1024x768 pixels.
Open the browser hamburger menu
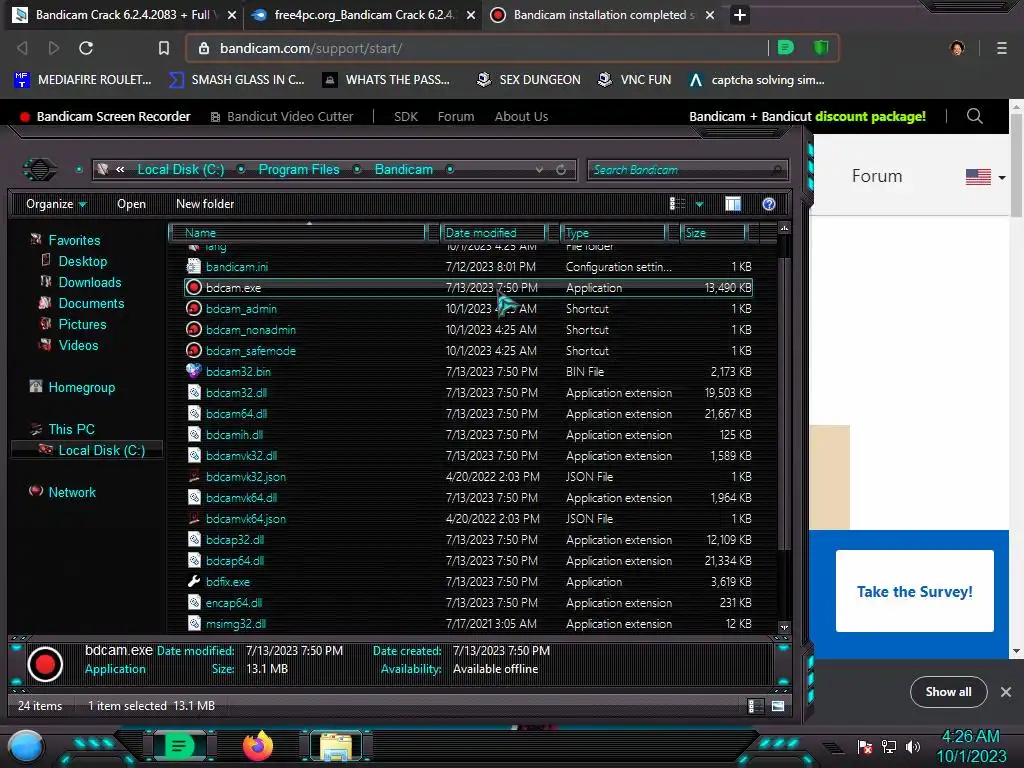click(1001, 48)
